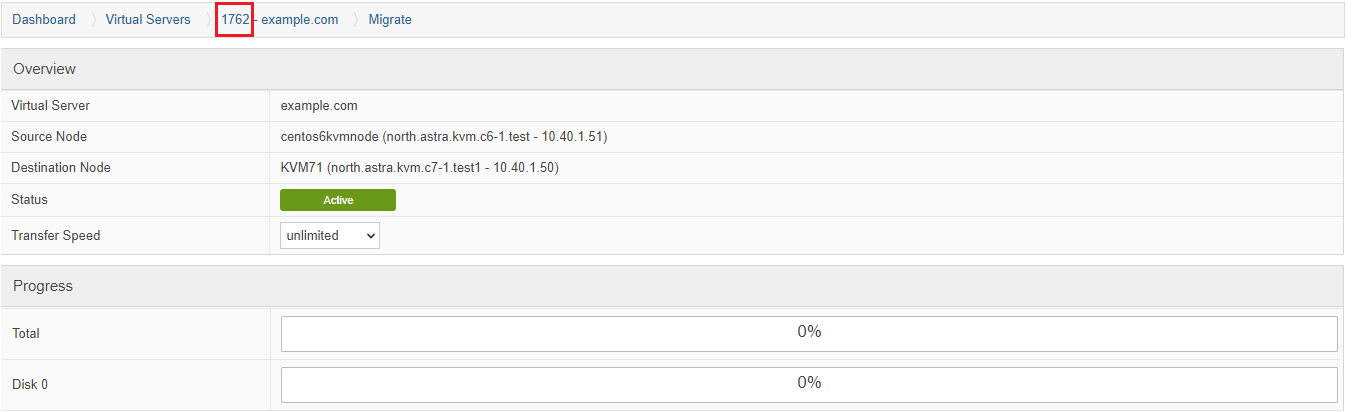Expand the Transfer Speed dropdown
This screenshot has width=1358, height=412.
click(330, 235)
